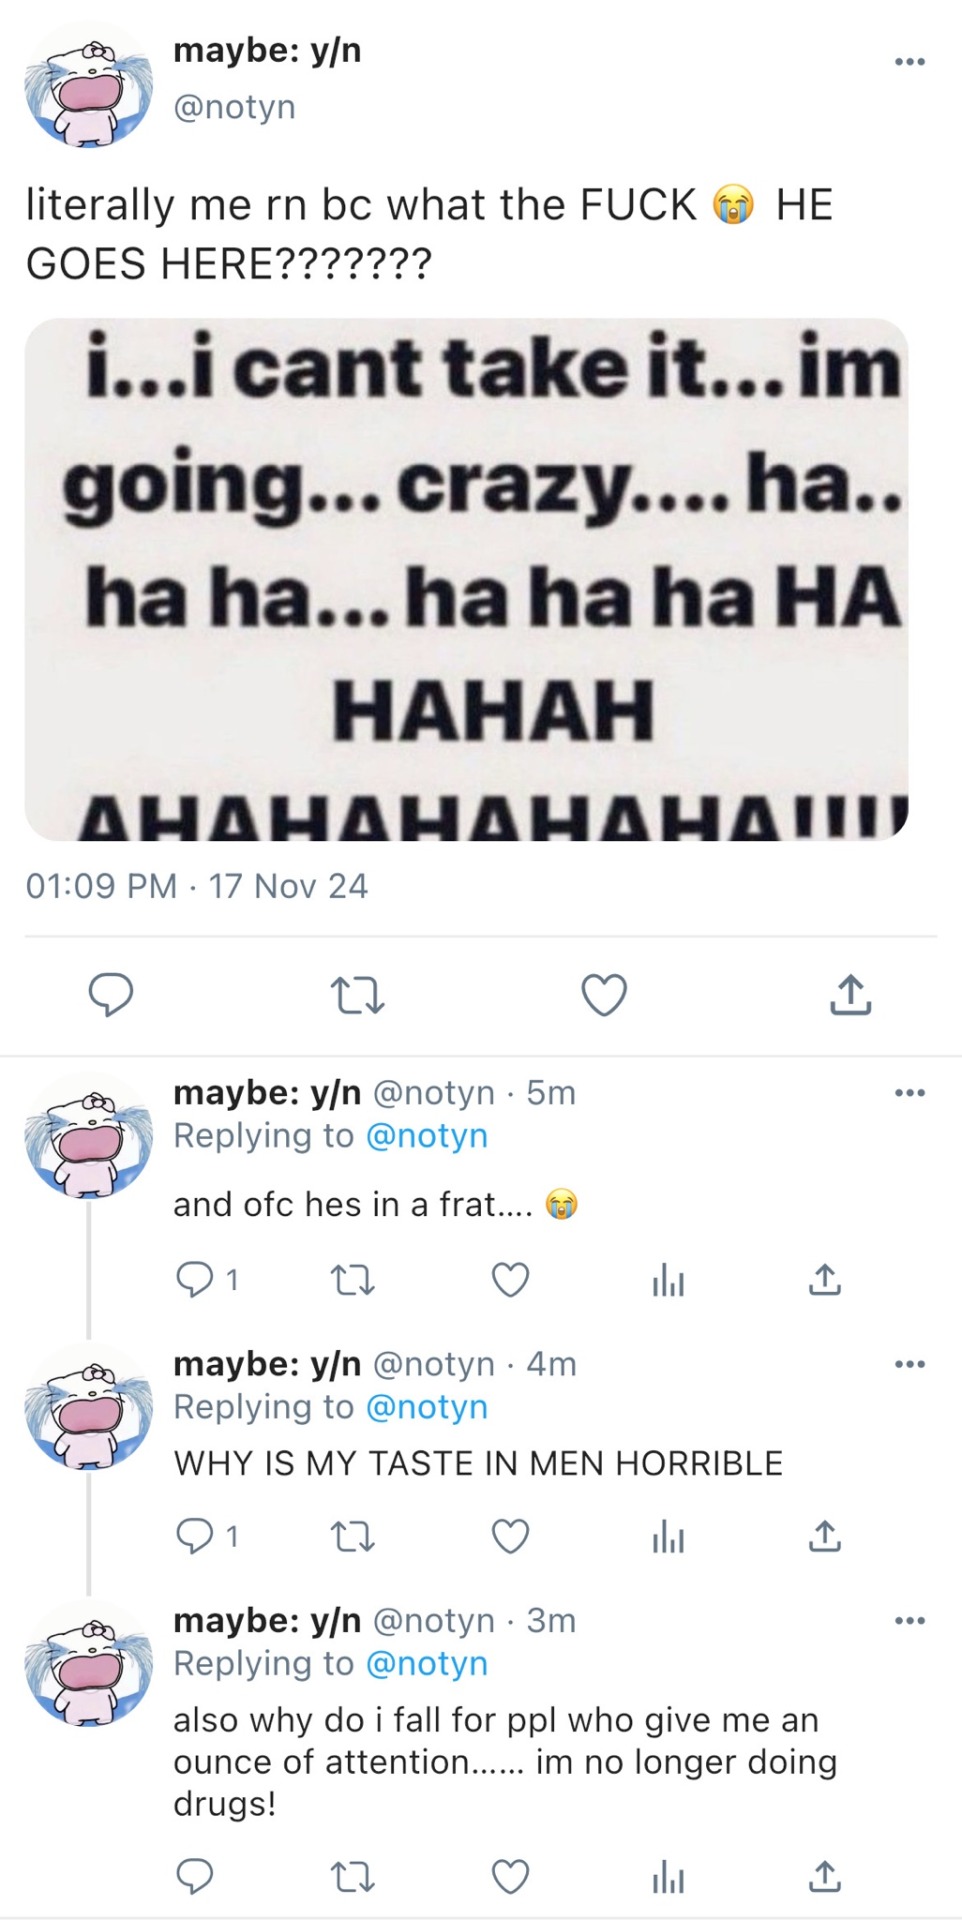
Task: Open more options on TASTE IN MEN reply
Action: point(909,1364)
